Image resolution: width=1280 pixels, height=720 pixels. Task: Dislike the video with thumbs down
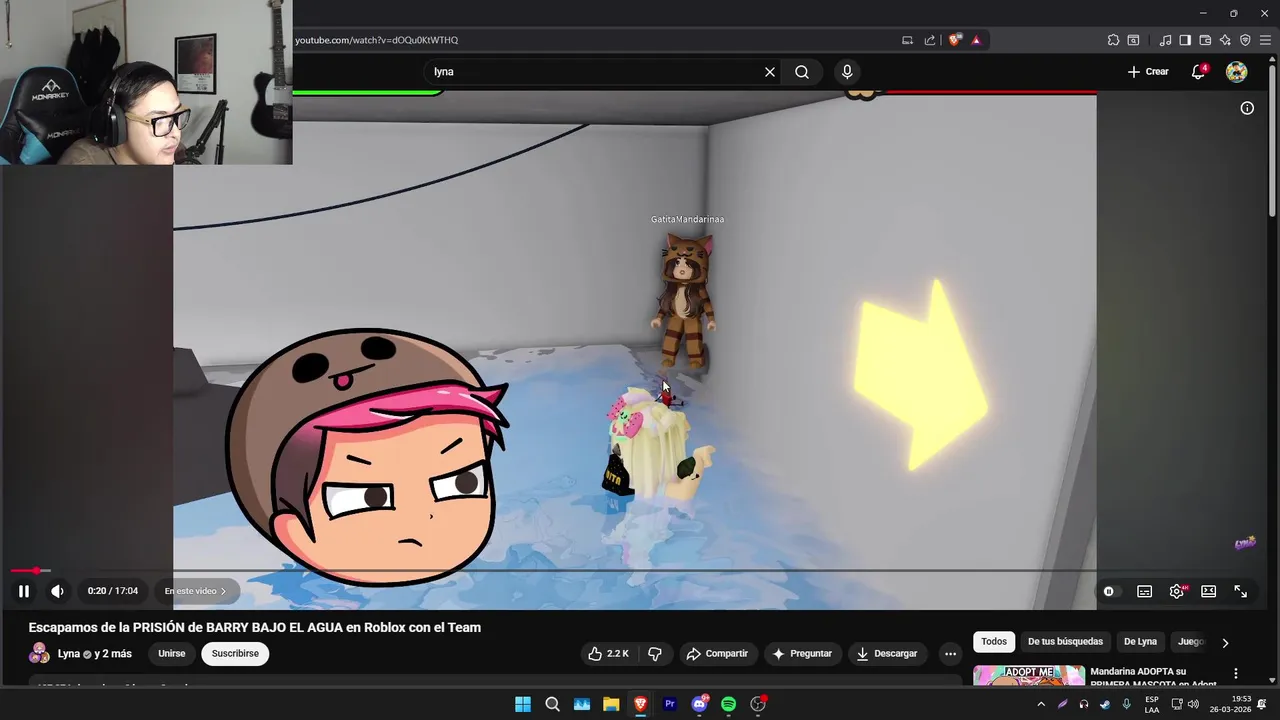655,653
